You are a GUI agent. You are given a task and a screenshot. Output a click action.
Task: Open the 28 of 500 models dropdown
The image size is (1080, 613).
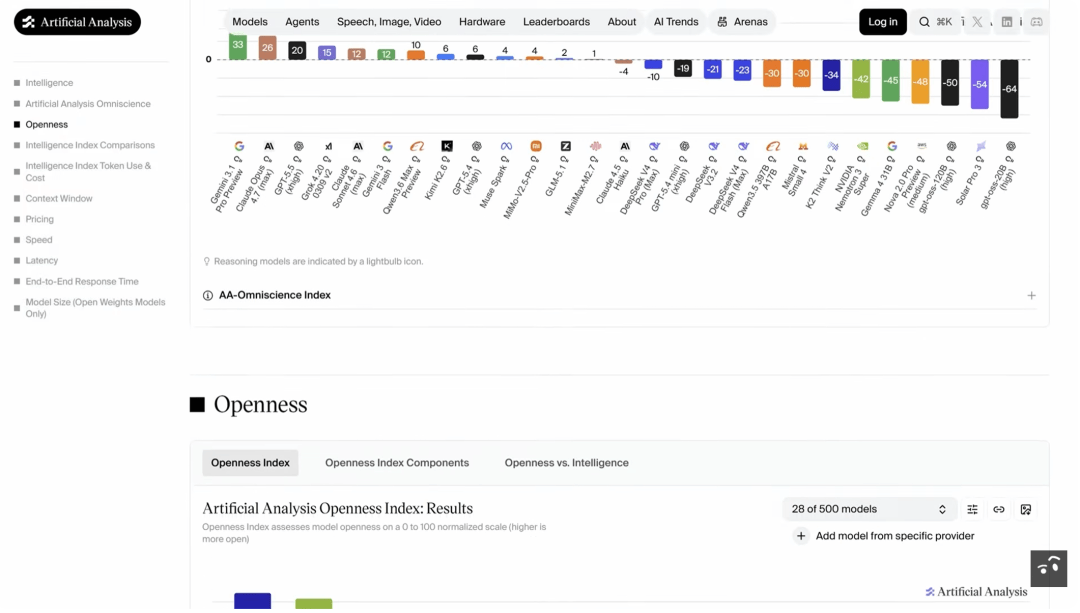coord(869,510)
